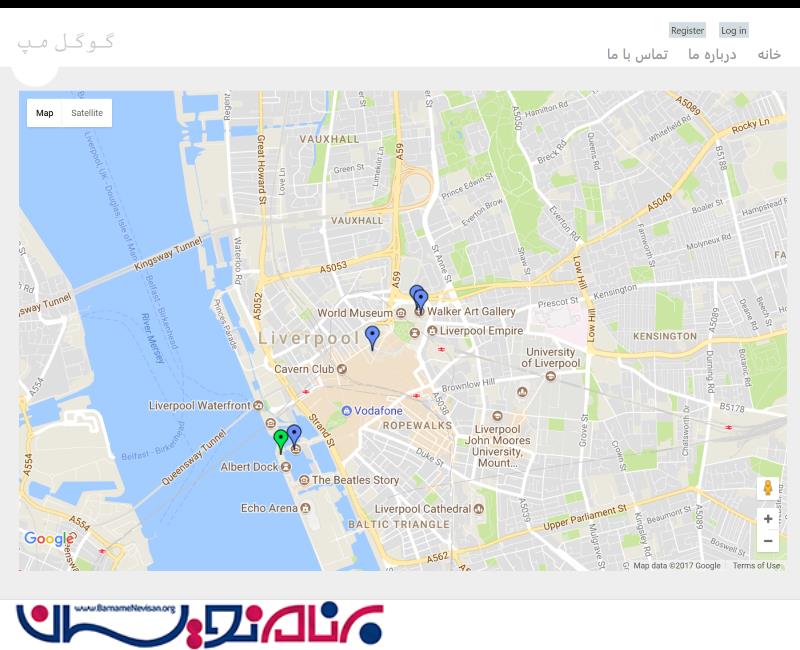Click the World Museum place icon
The image size is (800, 650).
401,313
